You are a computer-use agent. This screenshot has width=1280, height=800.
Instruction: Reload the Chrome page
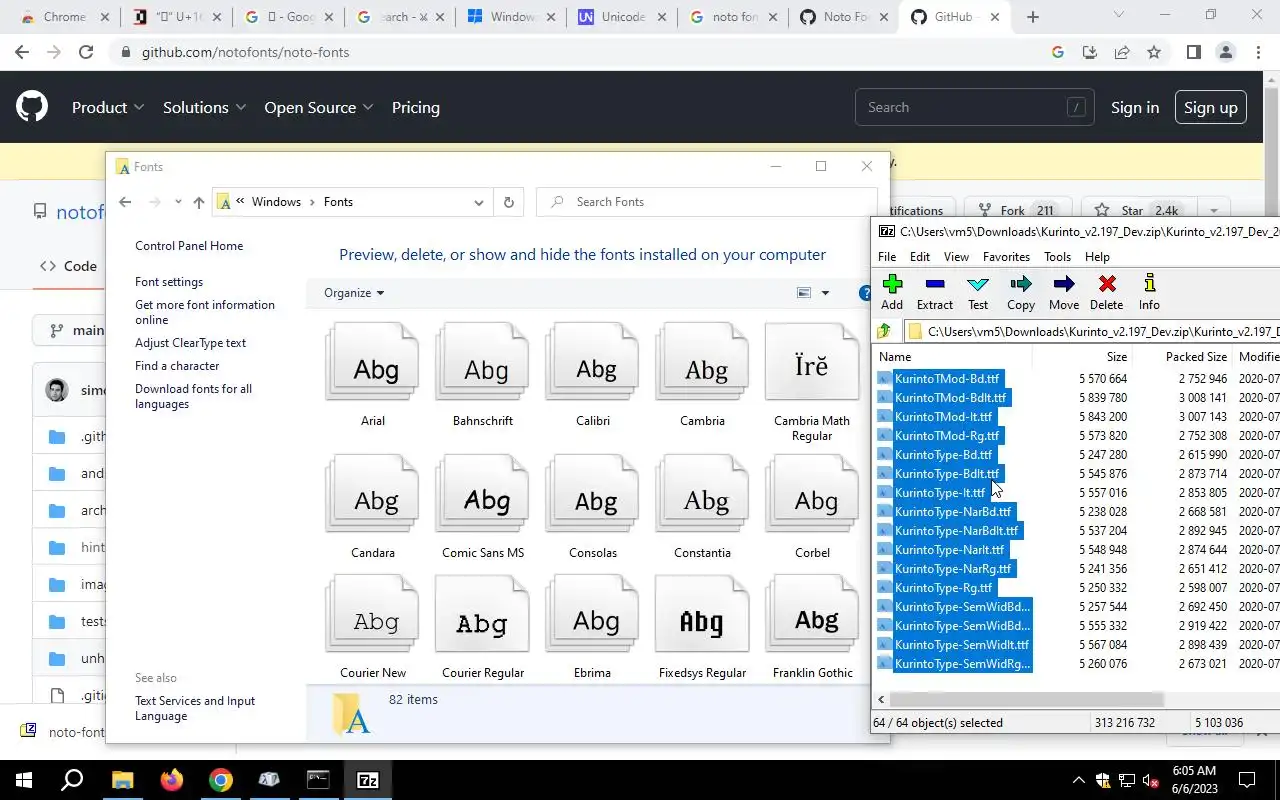pos(86,52)
